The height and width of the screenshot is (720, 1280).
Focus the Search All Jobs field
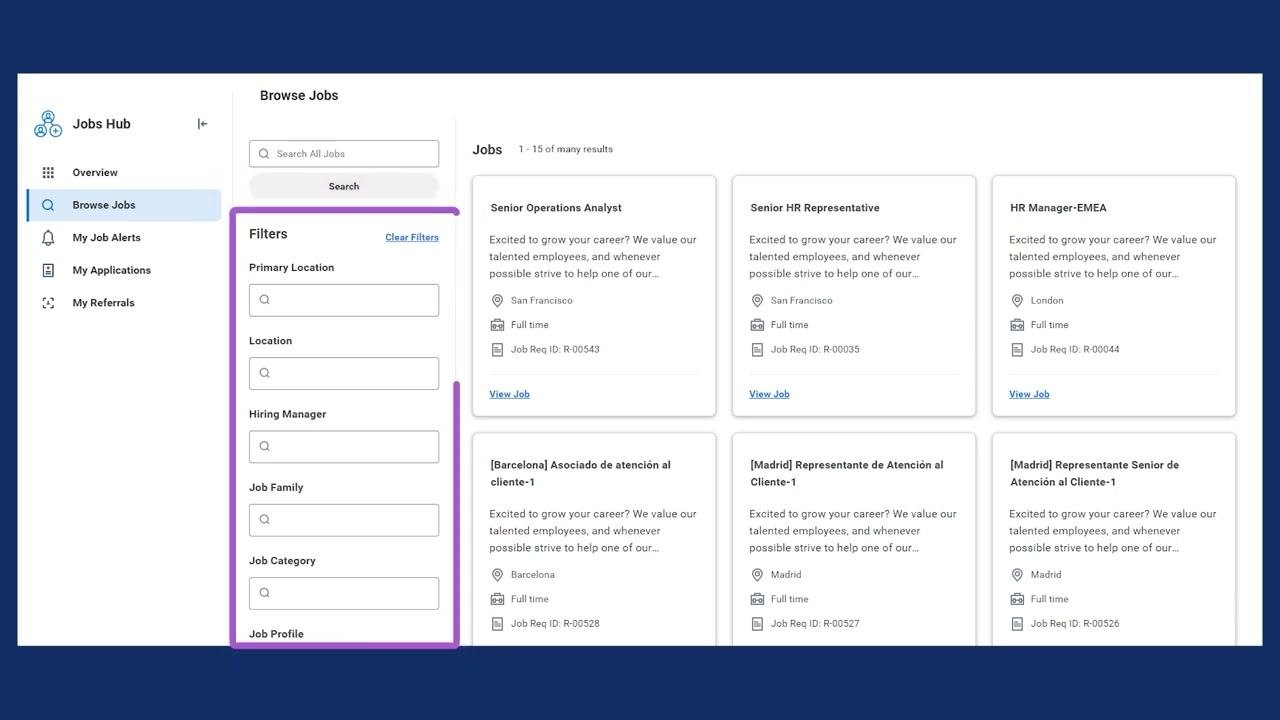(x=344, y=154)
